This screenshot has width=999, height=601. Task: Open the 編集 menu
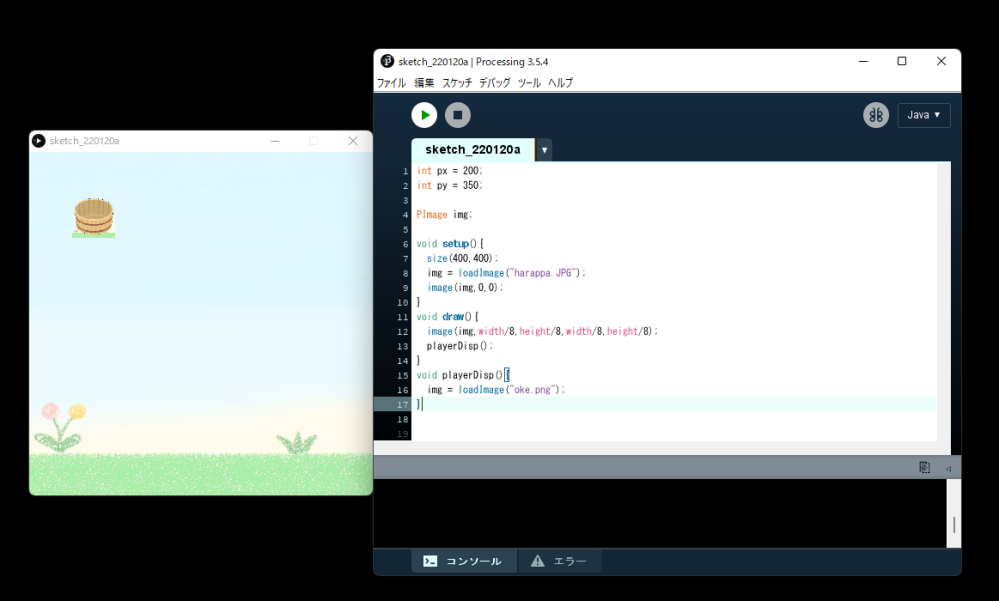pos(424,83)
